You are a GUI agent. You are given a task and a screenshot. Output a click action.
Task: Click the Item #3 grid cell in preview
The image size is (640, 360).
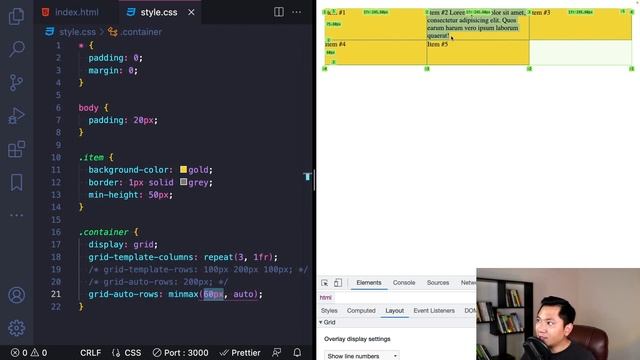580,24
